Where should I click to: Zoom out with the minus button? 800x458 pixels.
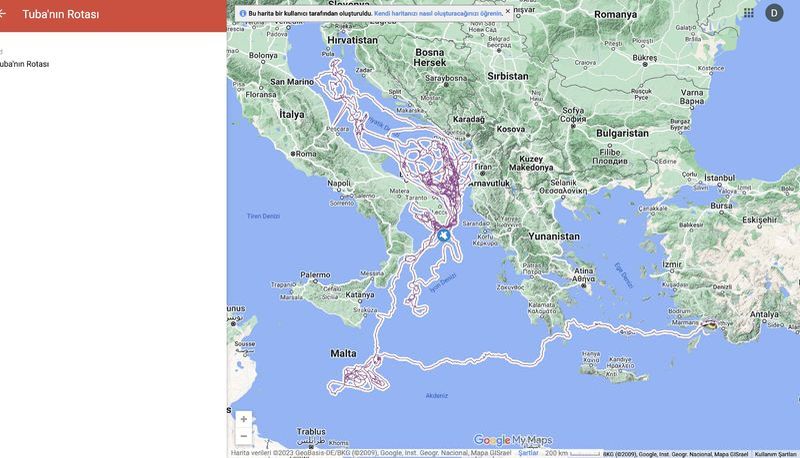point(243,436)
